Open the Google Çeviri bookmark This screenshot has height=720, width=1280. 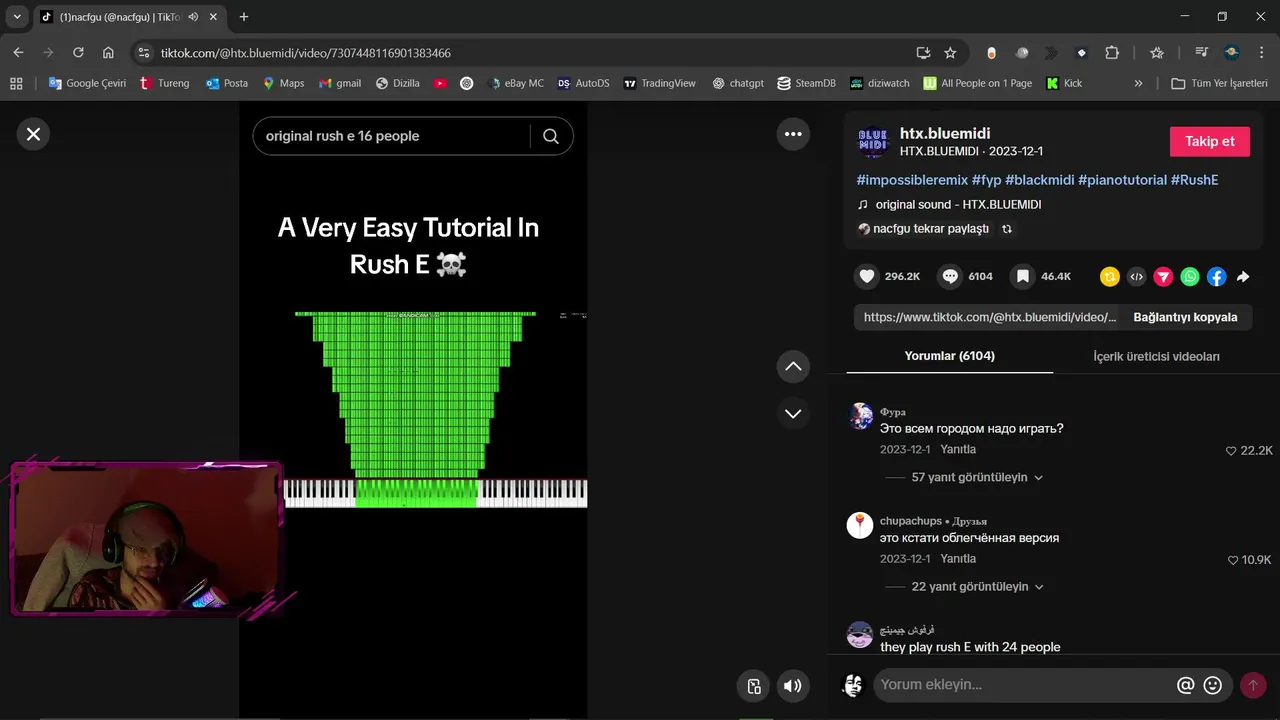pyautogui.click(x=87, y=83)
